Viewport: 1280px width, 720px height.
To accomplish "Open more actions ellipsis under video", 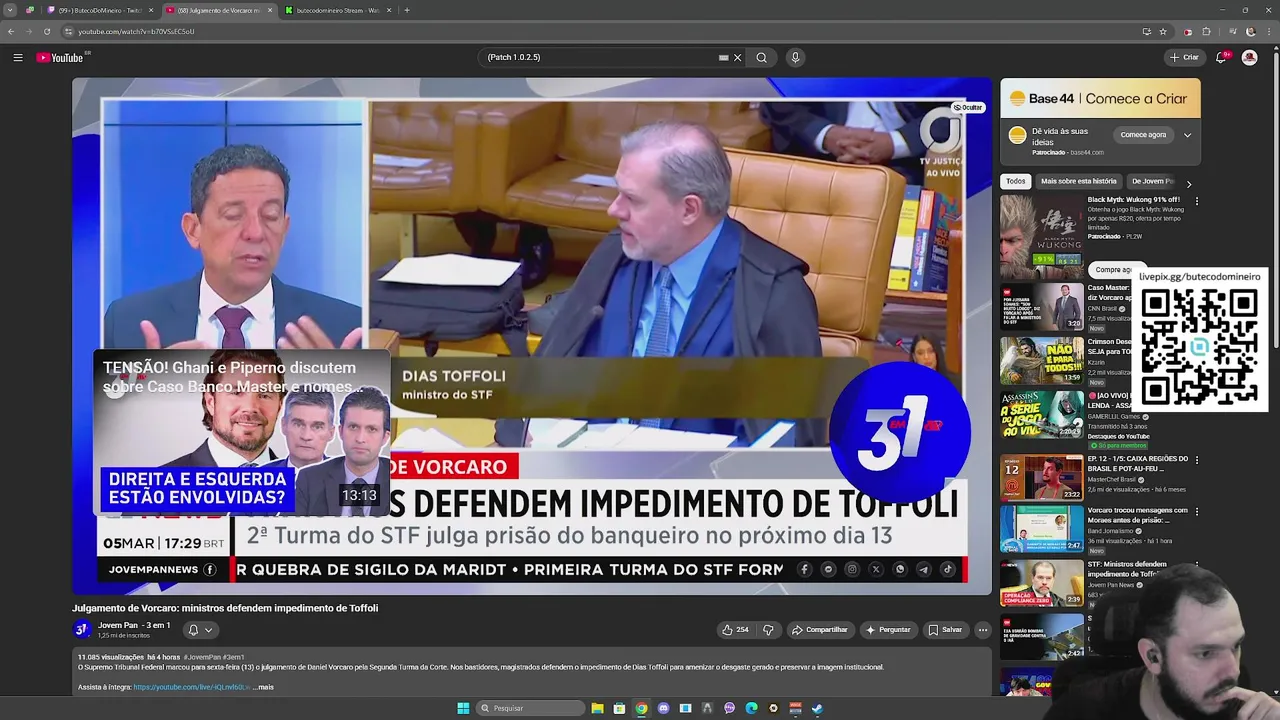I will (x=983, y=630).
